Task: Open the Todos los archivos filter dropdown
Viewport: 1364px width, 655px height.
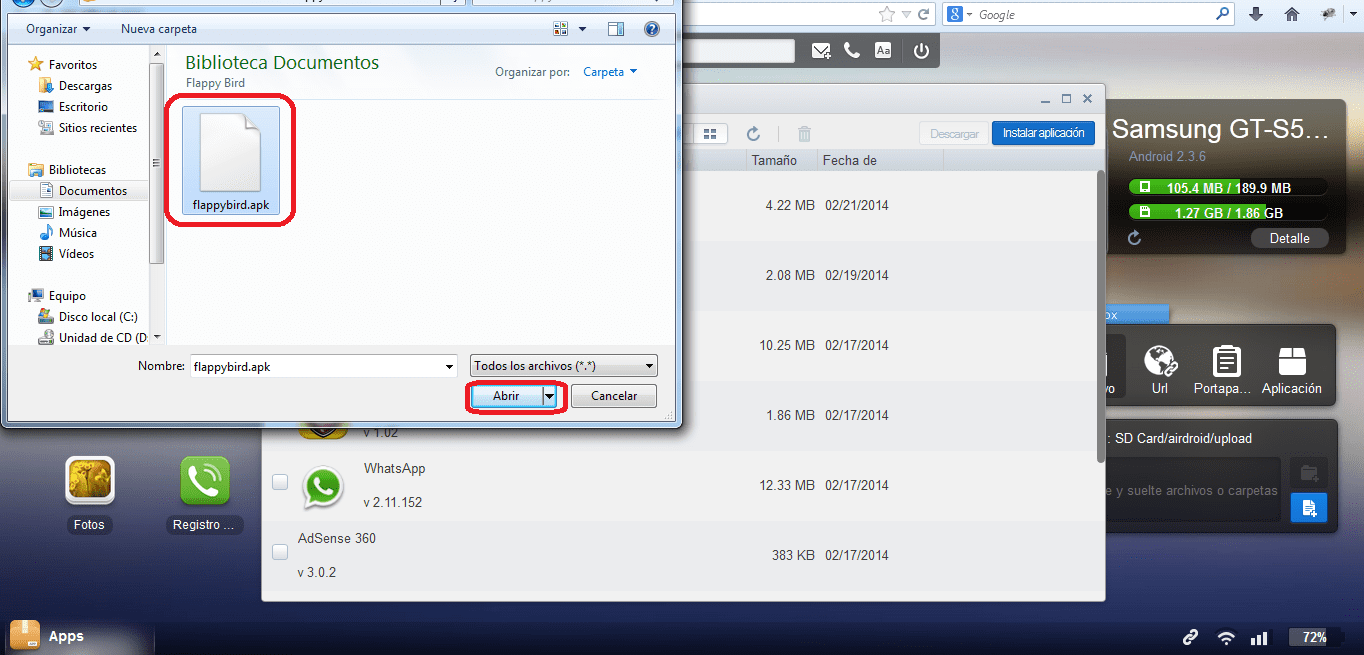Action: pos(564,366)
